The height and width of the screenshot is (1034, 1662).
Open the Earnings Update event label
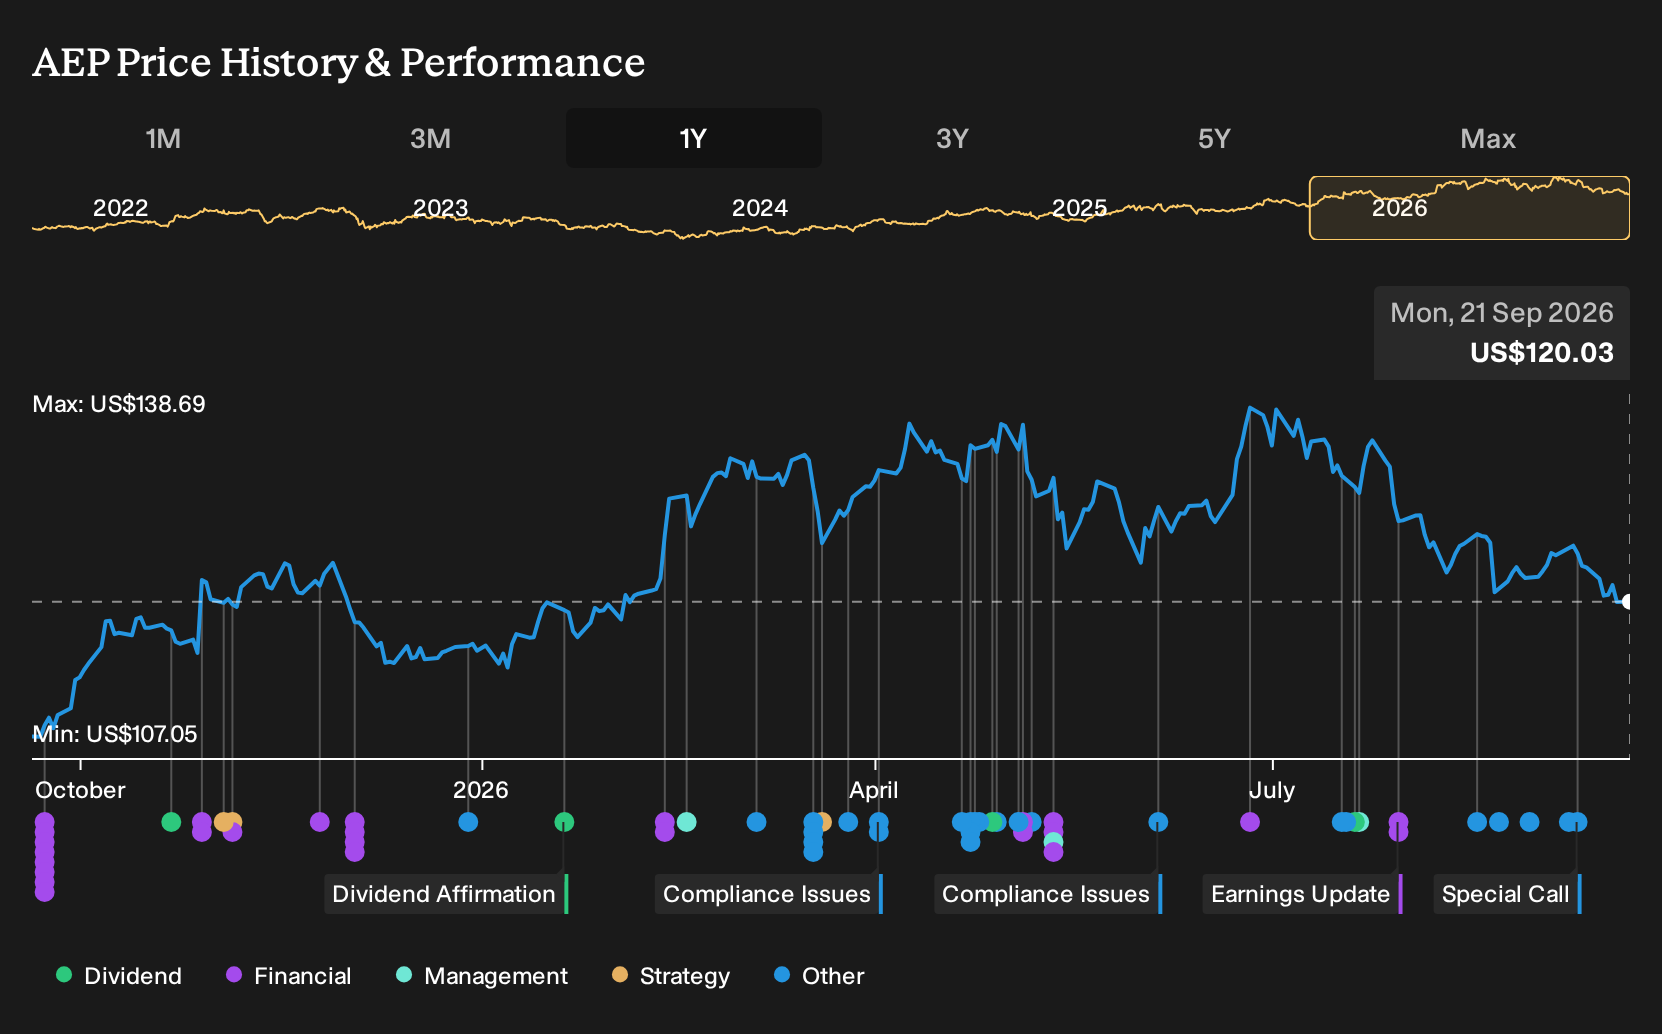pyautogui.click(x=1303, y=894)
